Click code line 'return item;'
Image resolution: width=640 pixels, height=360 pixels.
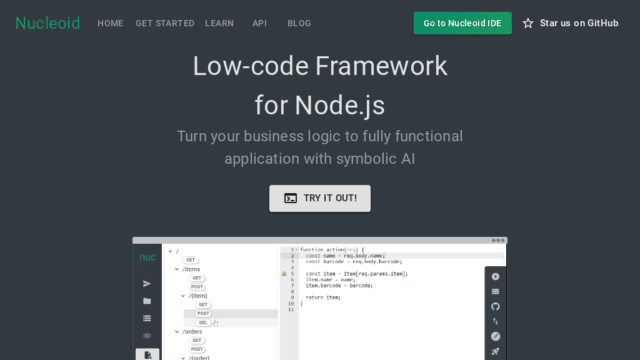[x=323, y=298]
